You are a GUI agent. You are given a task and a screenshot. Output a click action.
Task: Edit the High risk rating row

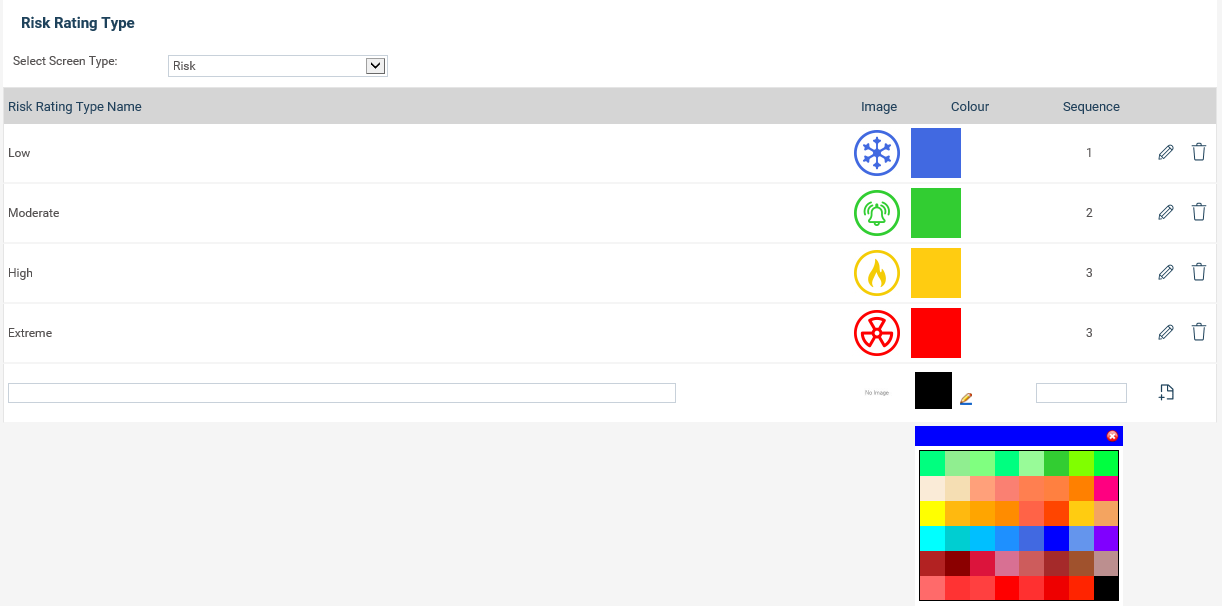click(x=1165, y=273)
